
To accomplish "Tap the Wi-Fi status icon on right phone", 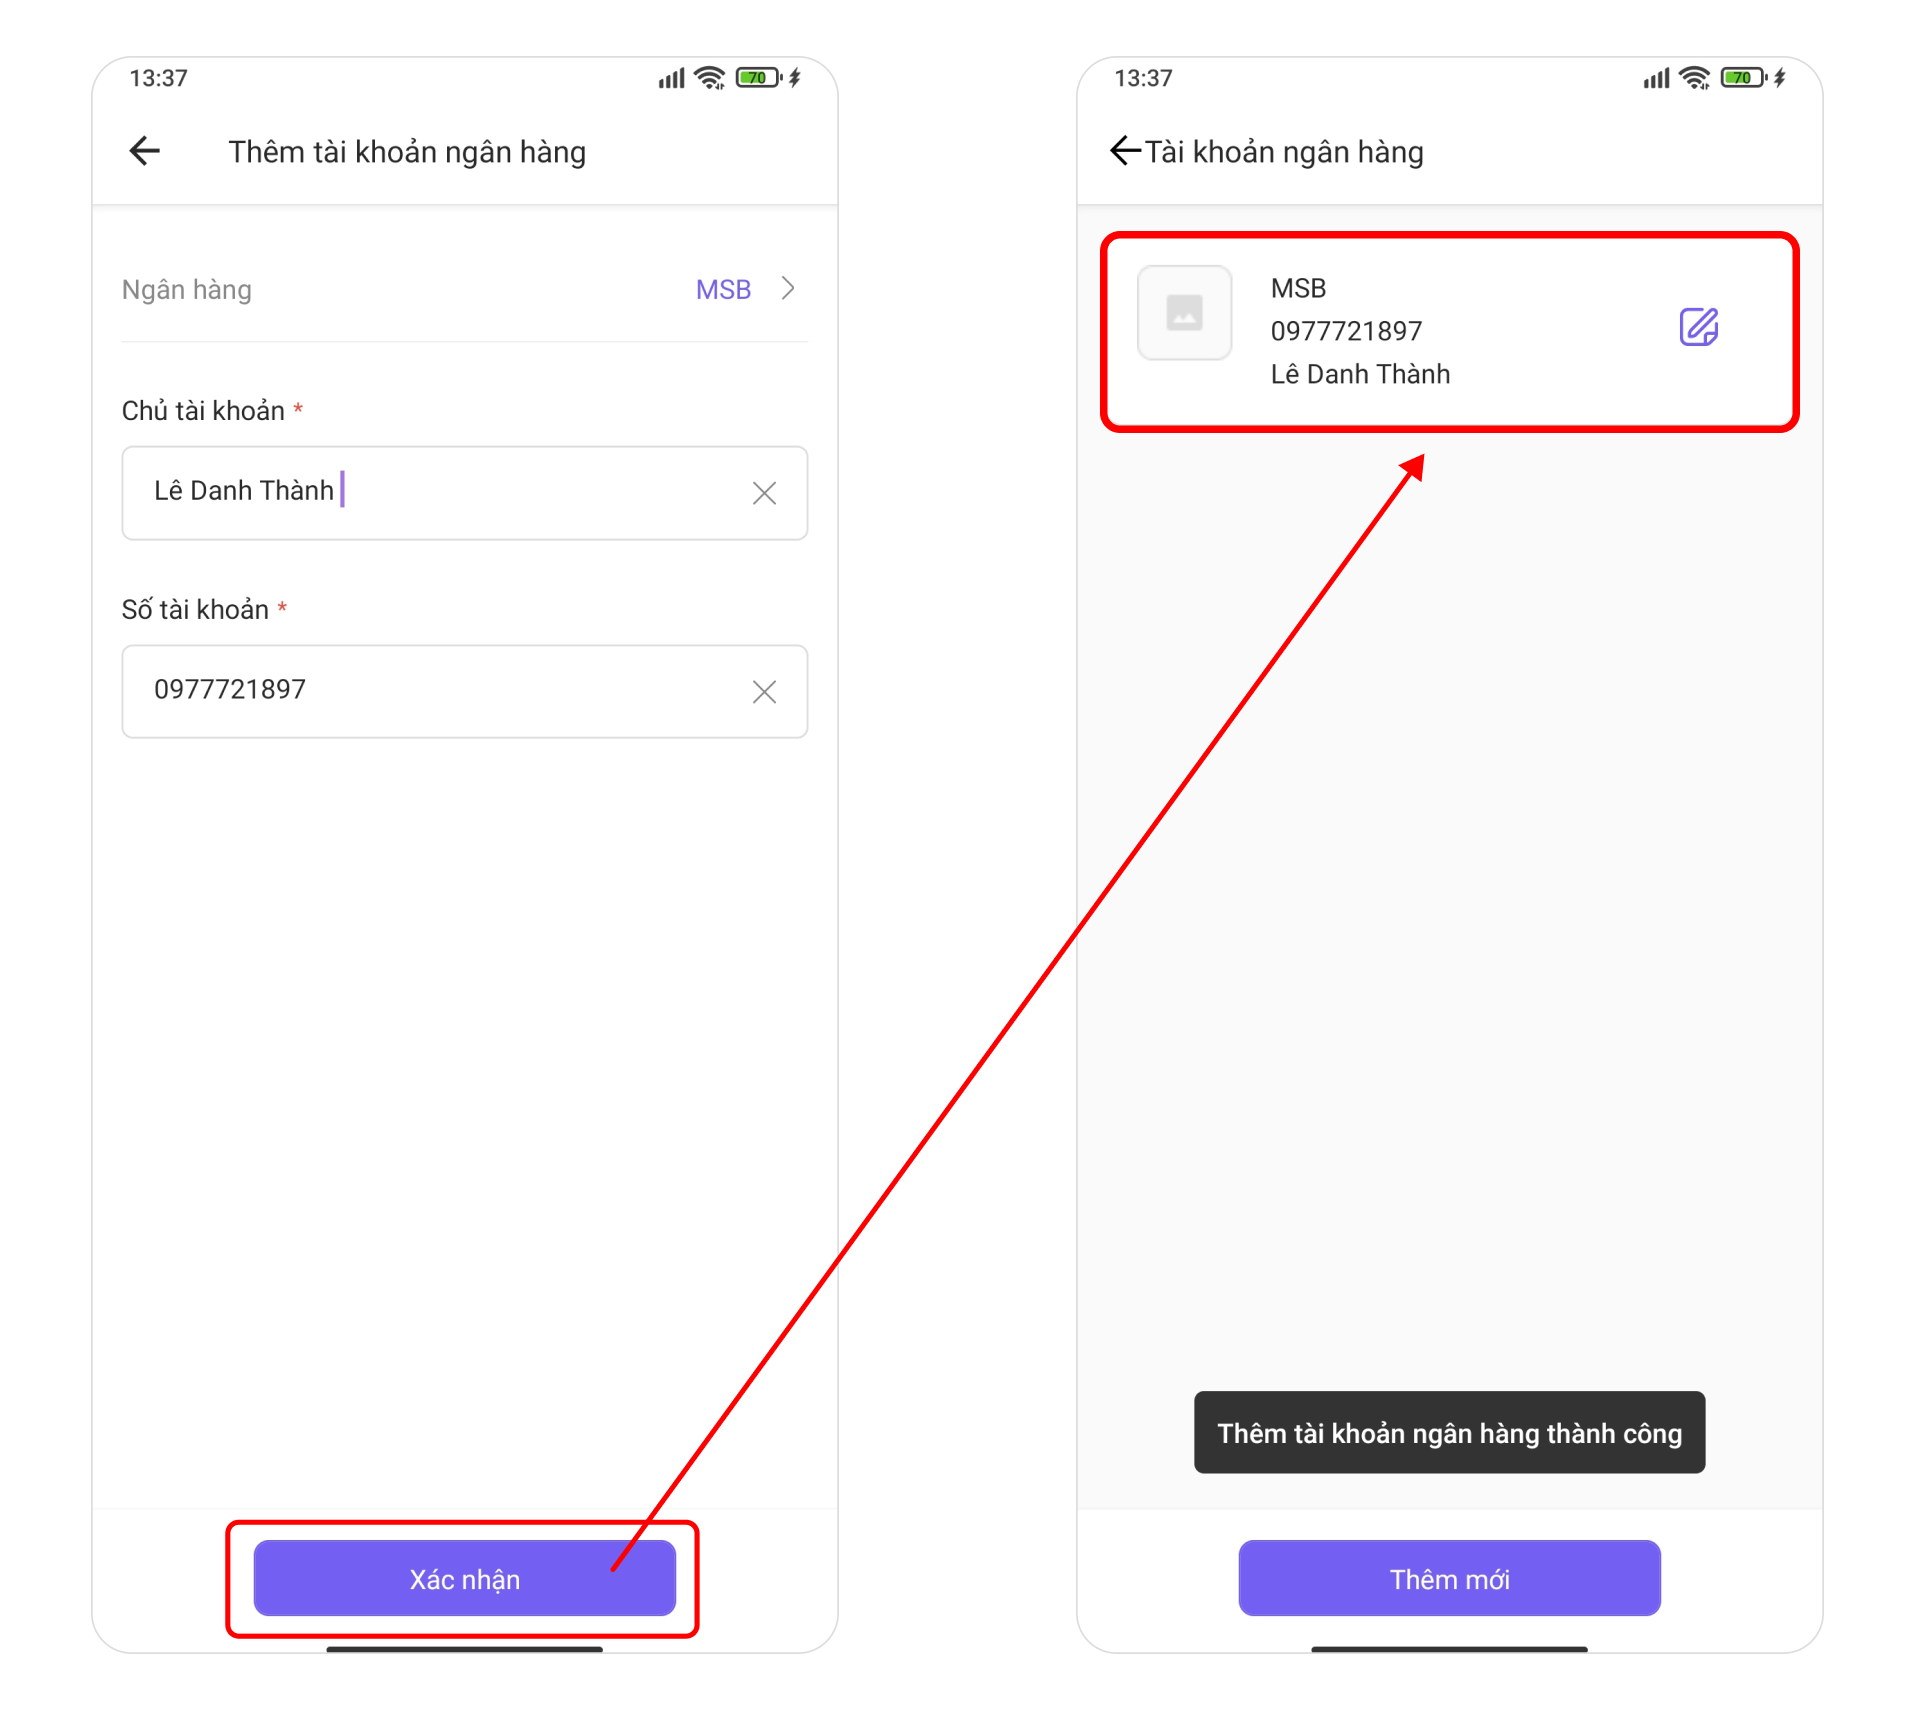I will [1695, 78].
